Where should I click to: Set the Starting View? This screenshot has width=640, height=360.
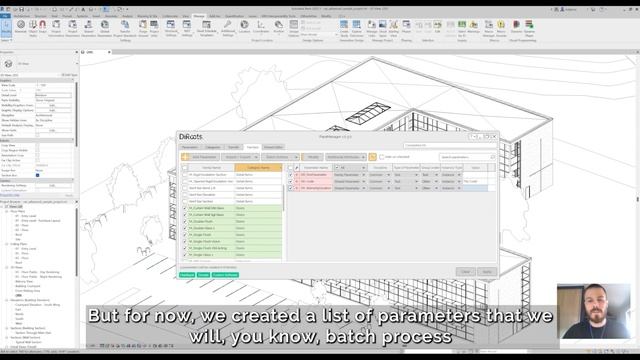(393, 28)
